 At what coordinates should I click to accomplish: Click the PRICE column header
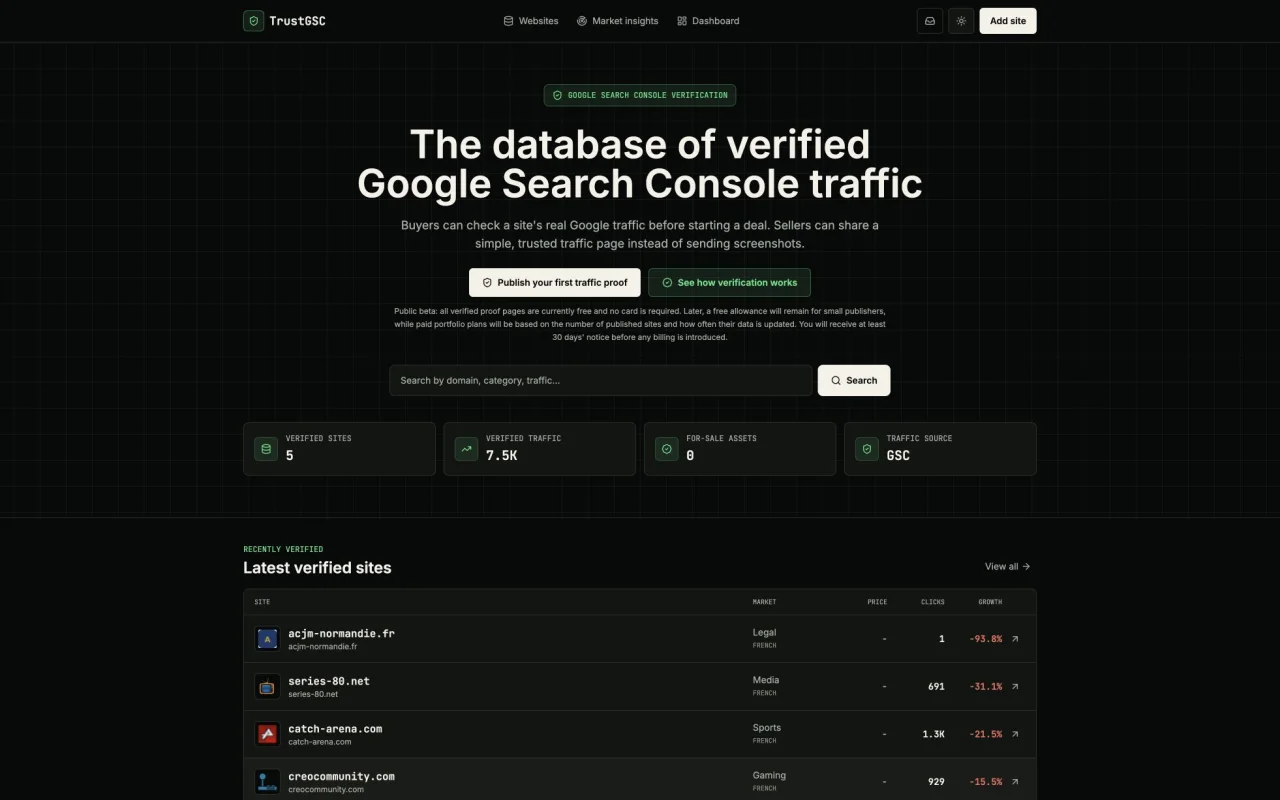(x=877, y=602)
